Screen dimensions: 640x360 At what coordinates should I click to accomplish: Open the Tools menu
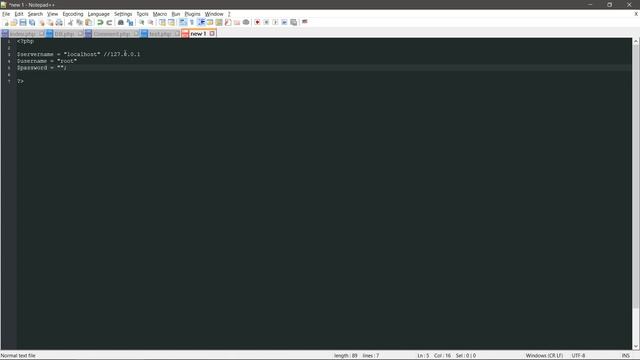[142, 14]
